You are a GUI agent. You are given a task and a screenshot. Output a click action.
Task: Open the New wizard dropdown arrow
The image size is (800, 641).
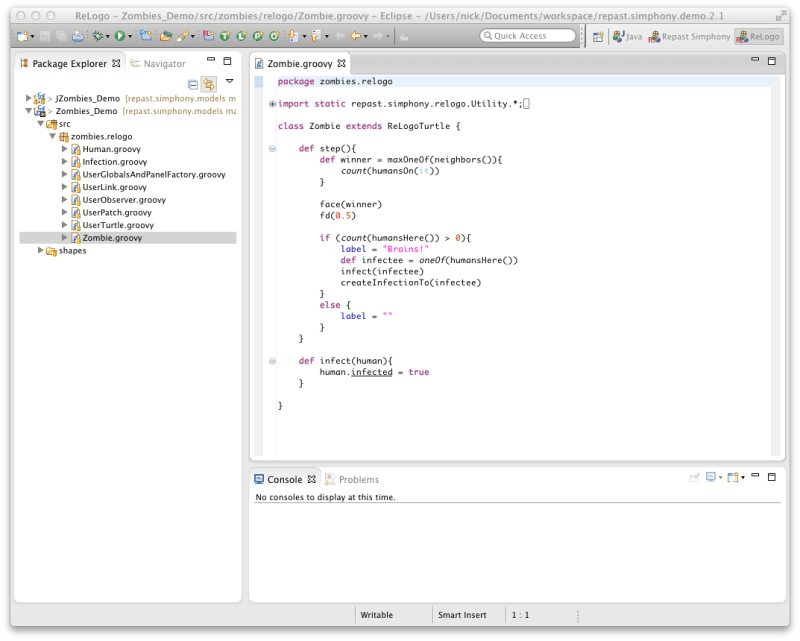[x=32, y=37]
